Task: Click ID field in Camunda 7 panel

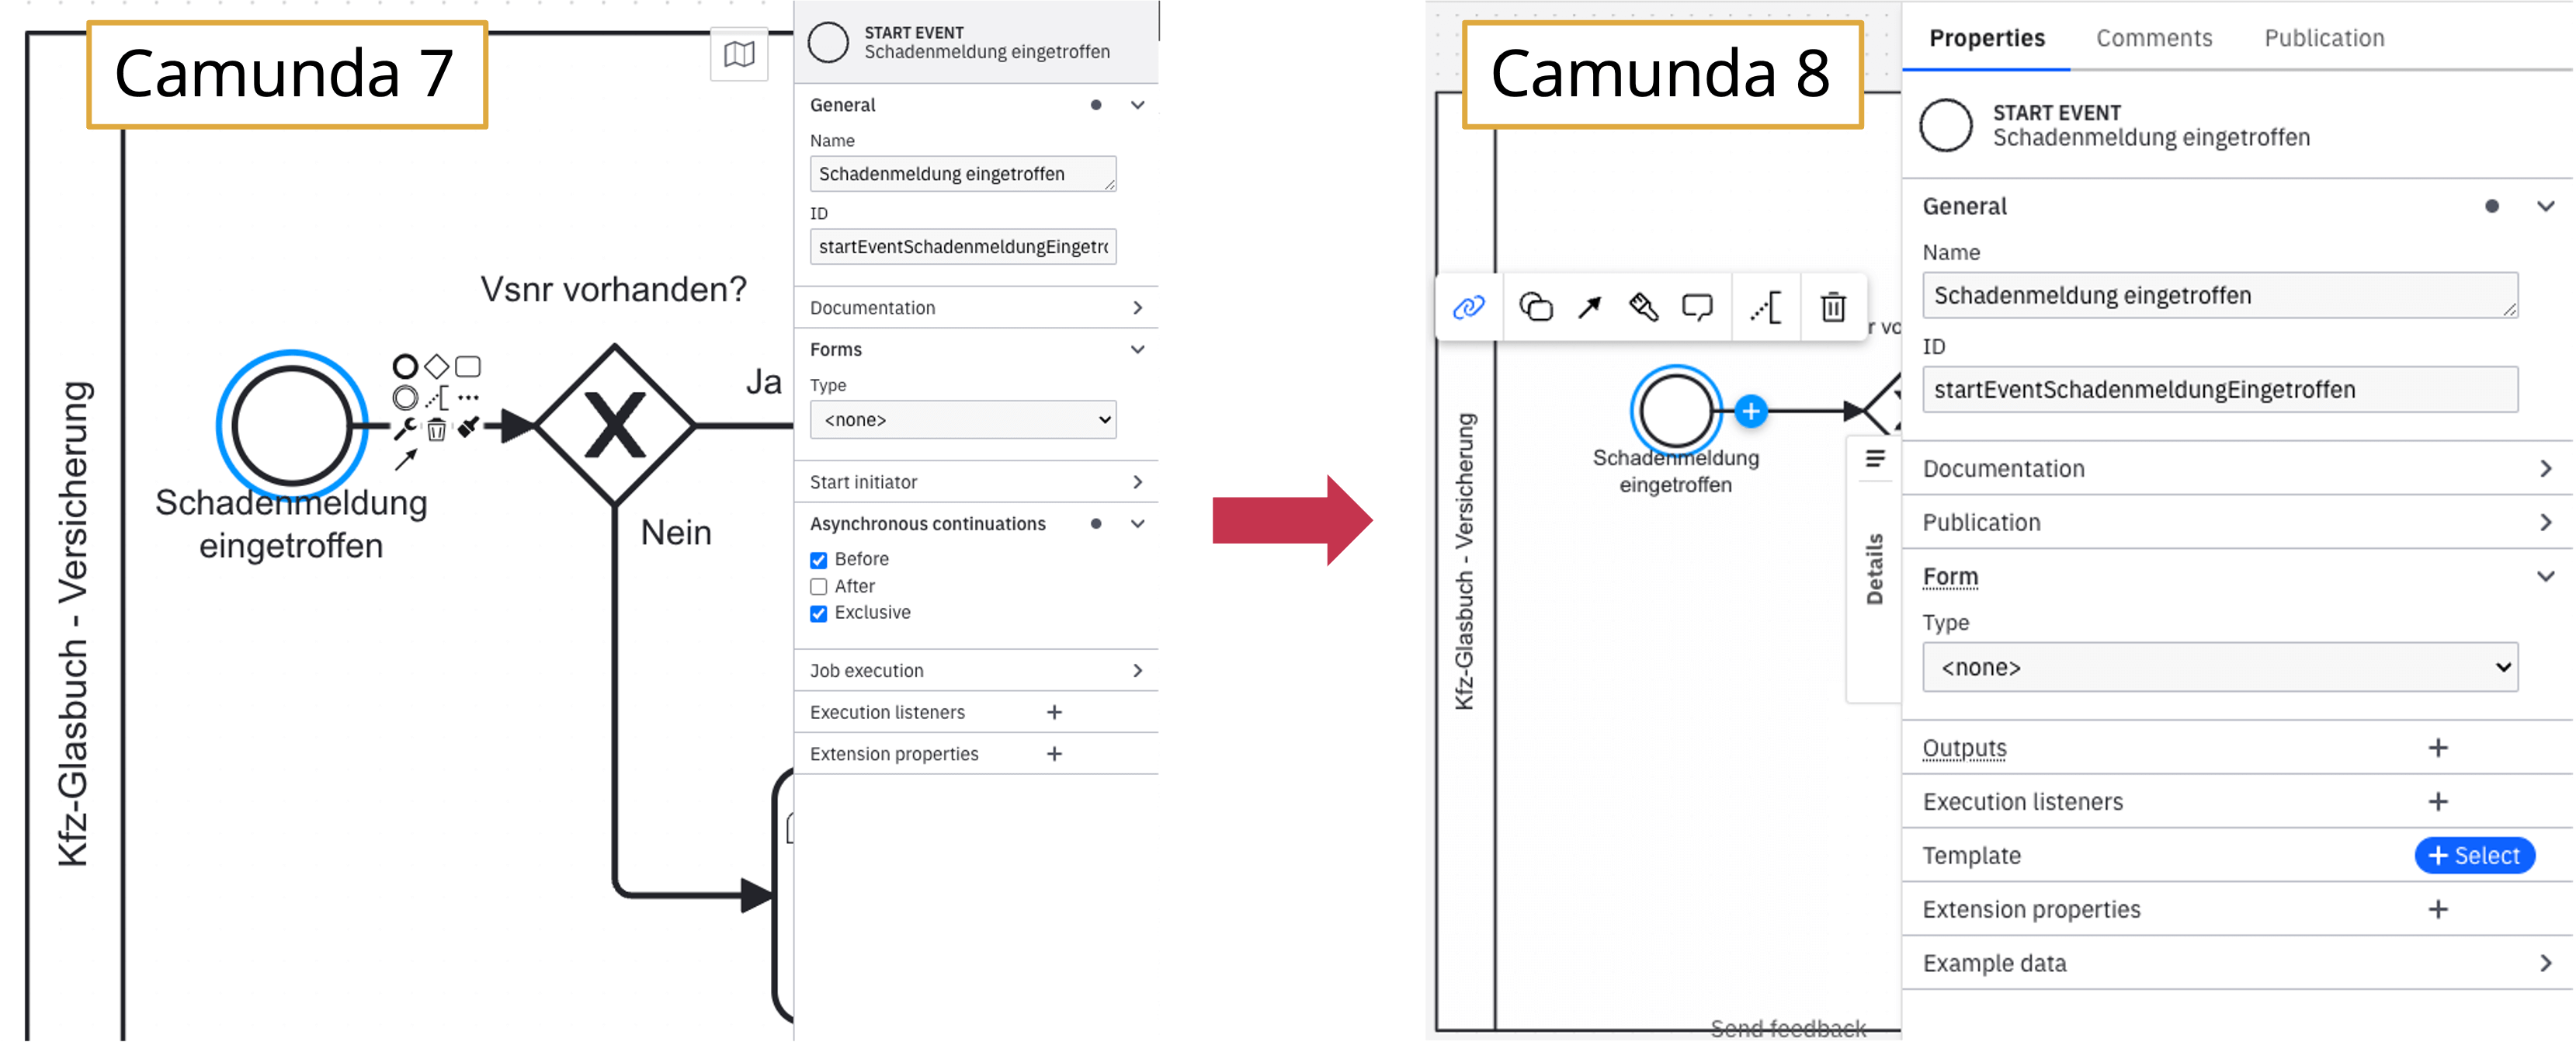Action: pyautogui.click(x=963, y=247)
